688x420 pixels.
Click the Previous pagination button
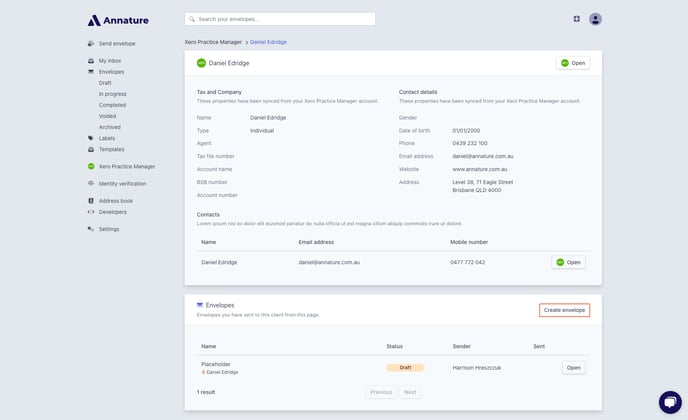point(381,392)
